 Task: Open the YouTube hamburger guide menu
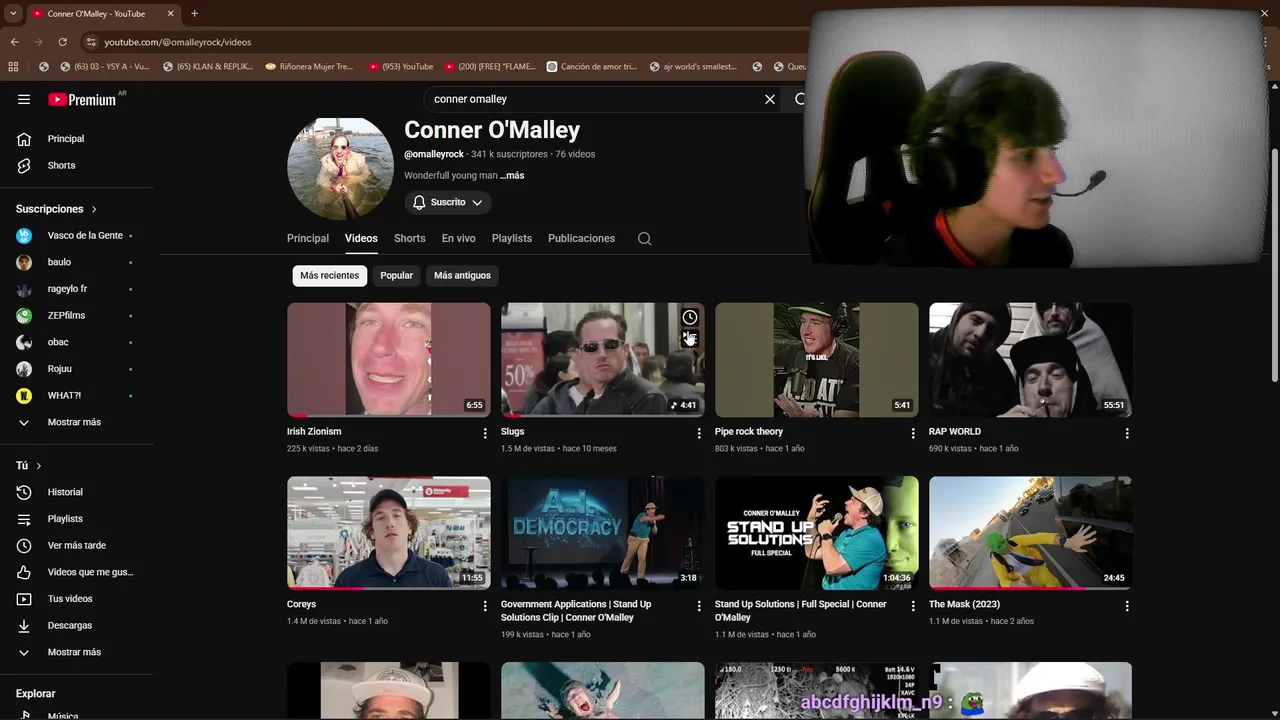(x=24, y=99)
